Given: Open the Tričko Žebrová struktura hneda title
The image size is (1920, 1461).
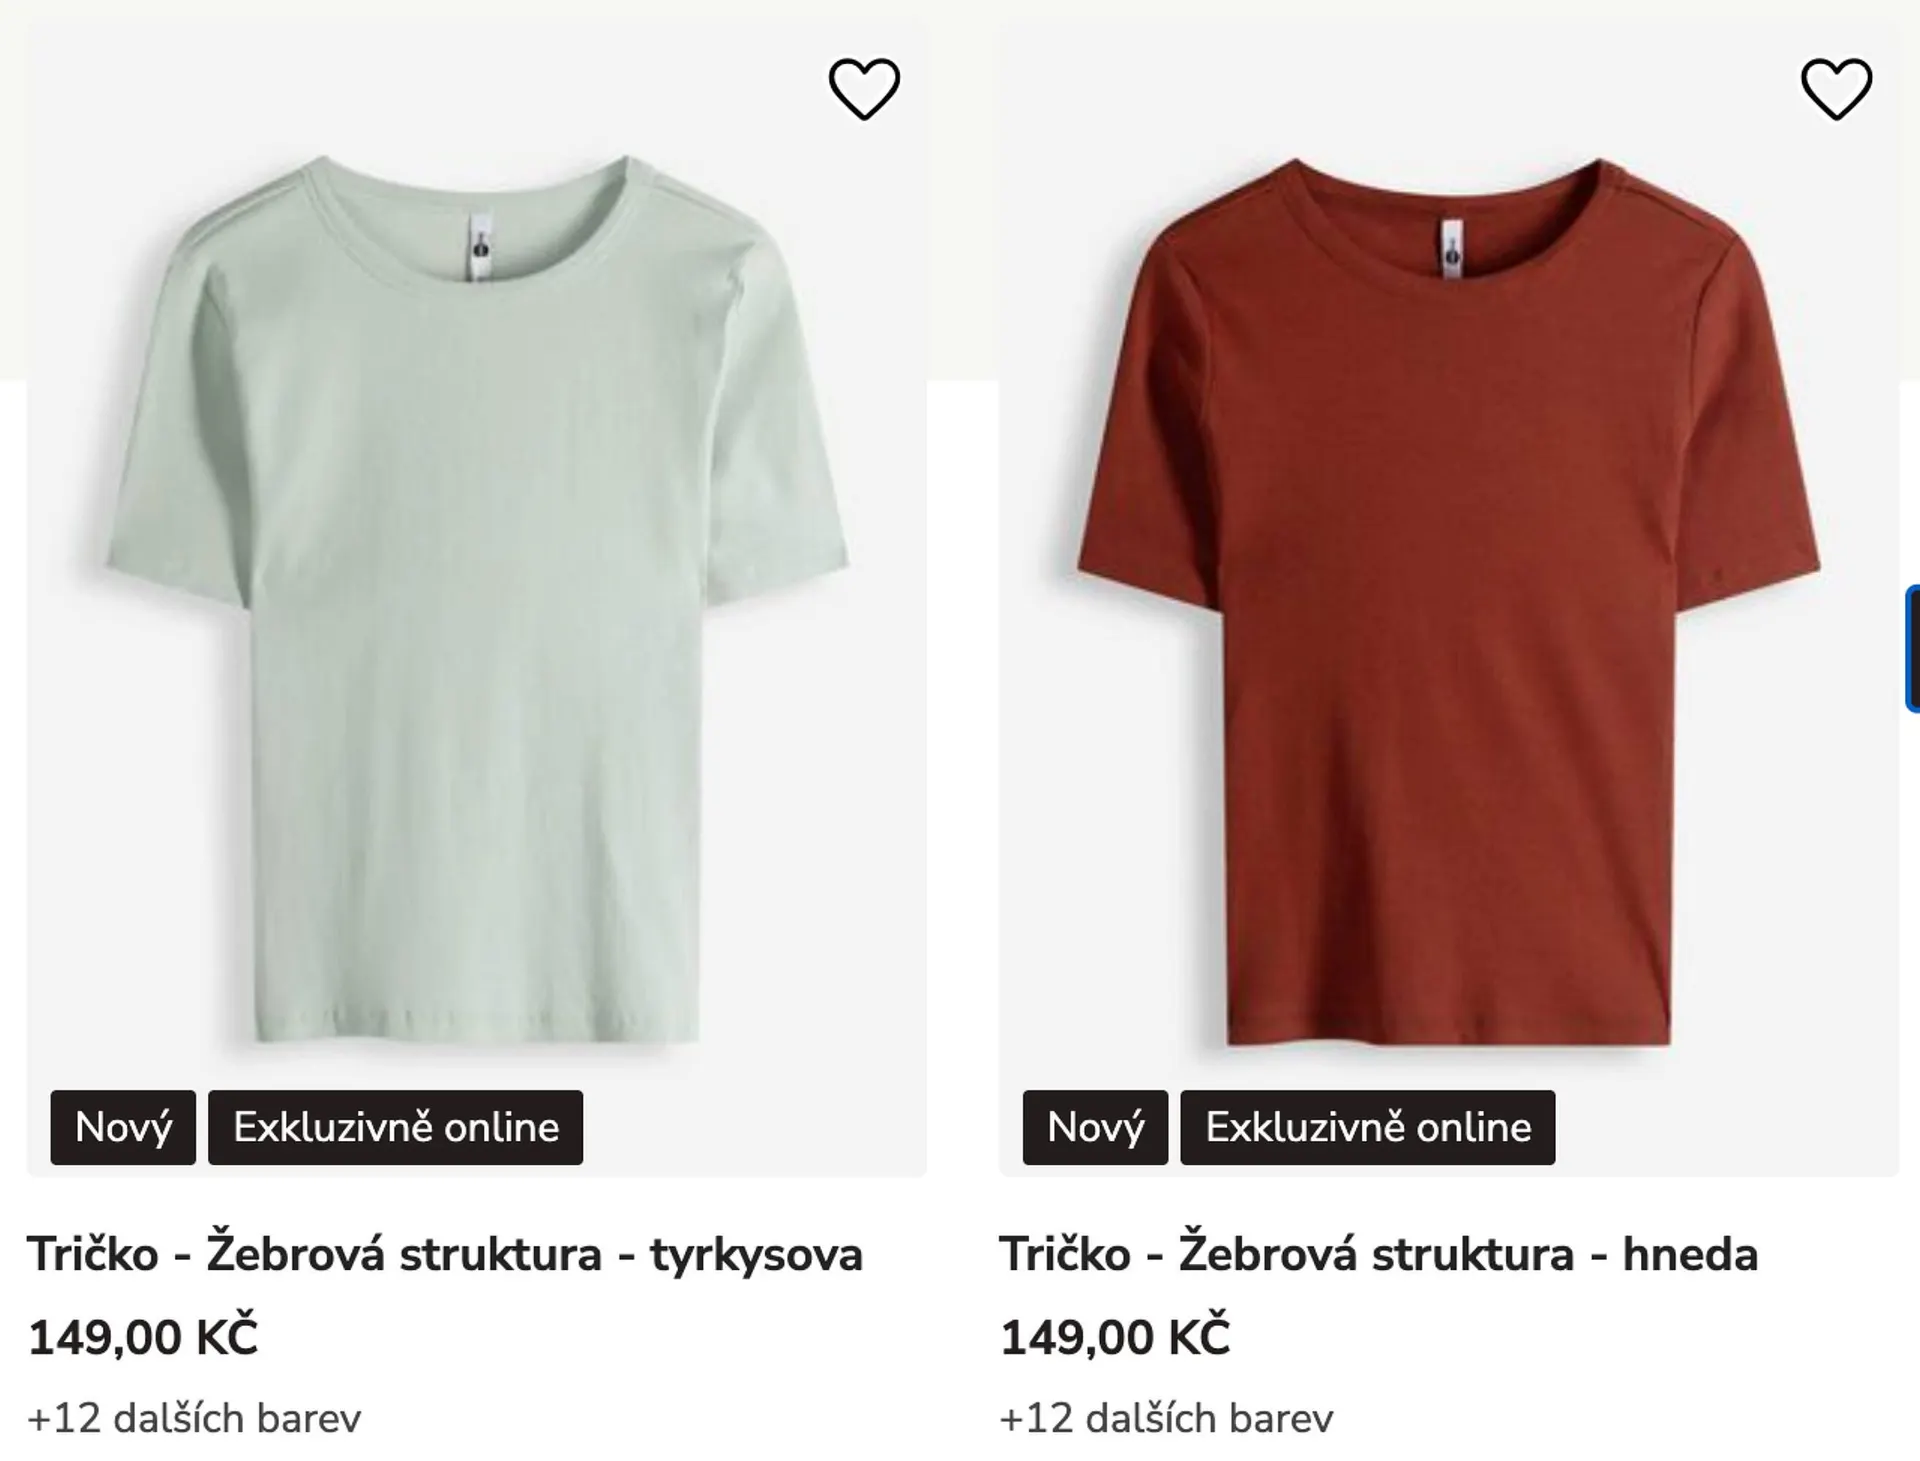Looking at the screenshot, I should (x=1377, y=1254).
